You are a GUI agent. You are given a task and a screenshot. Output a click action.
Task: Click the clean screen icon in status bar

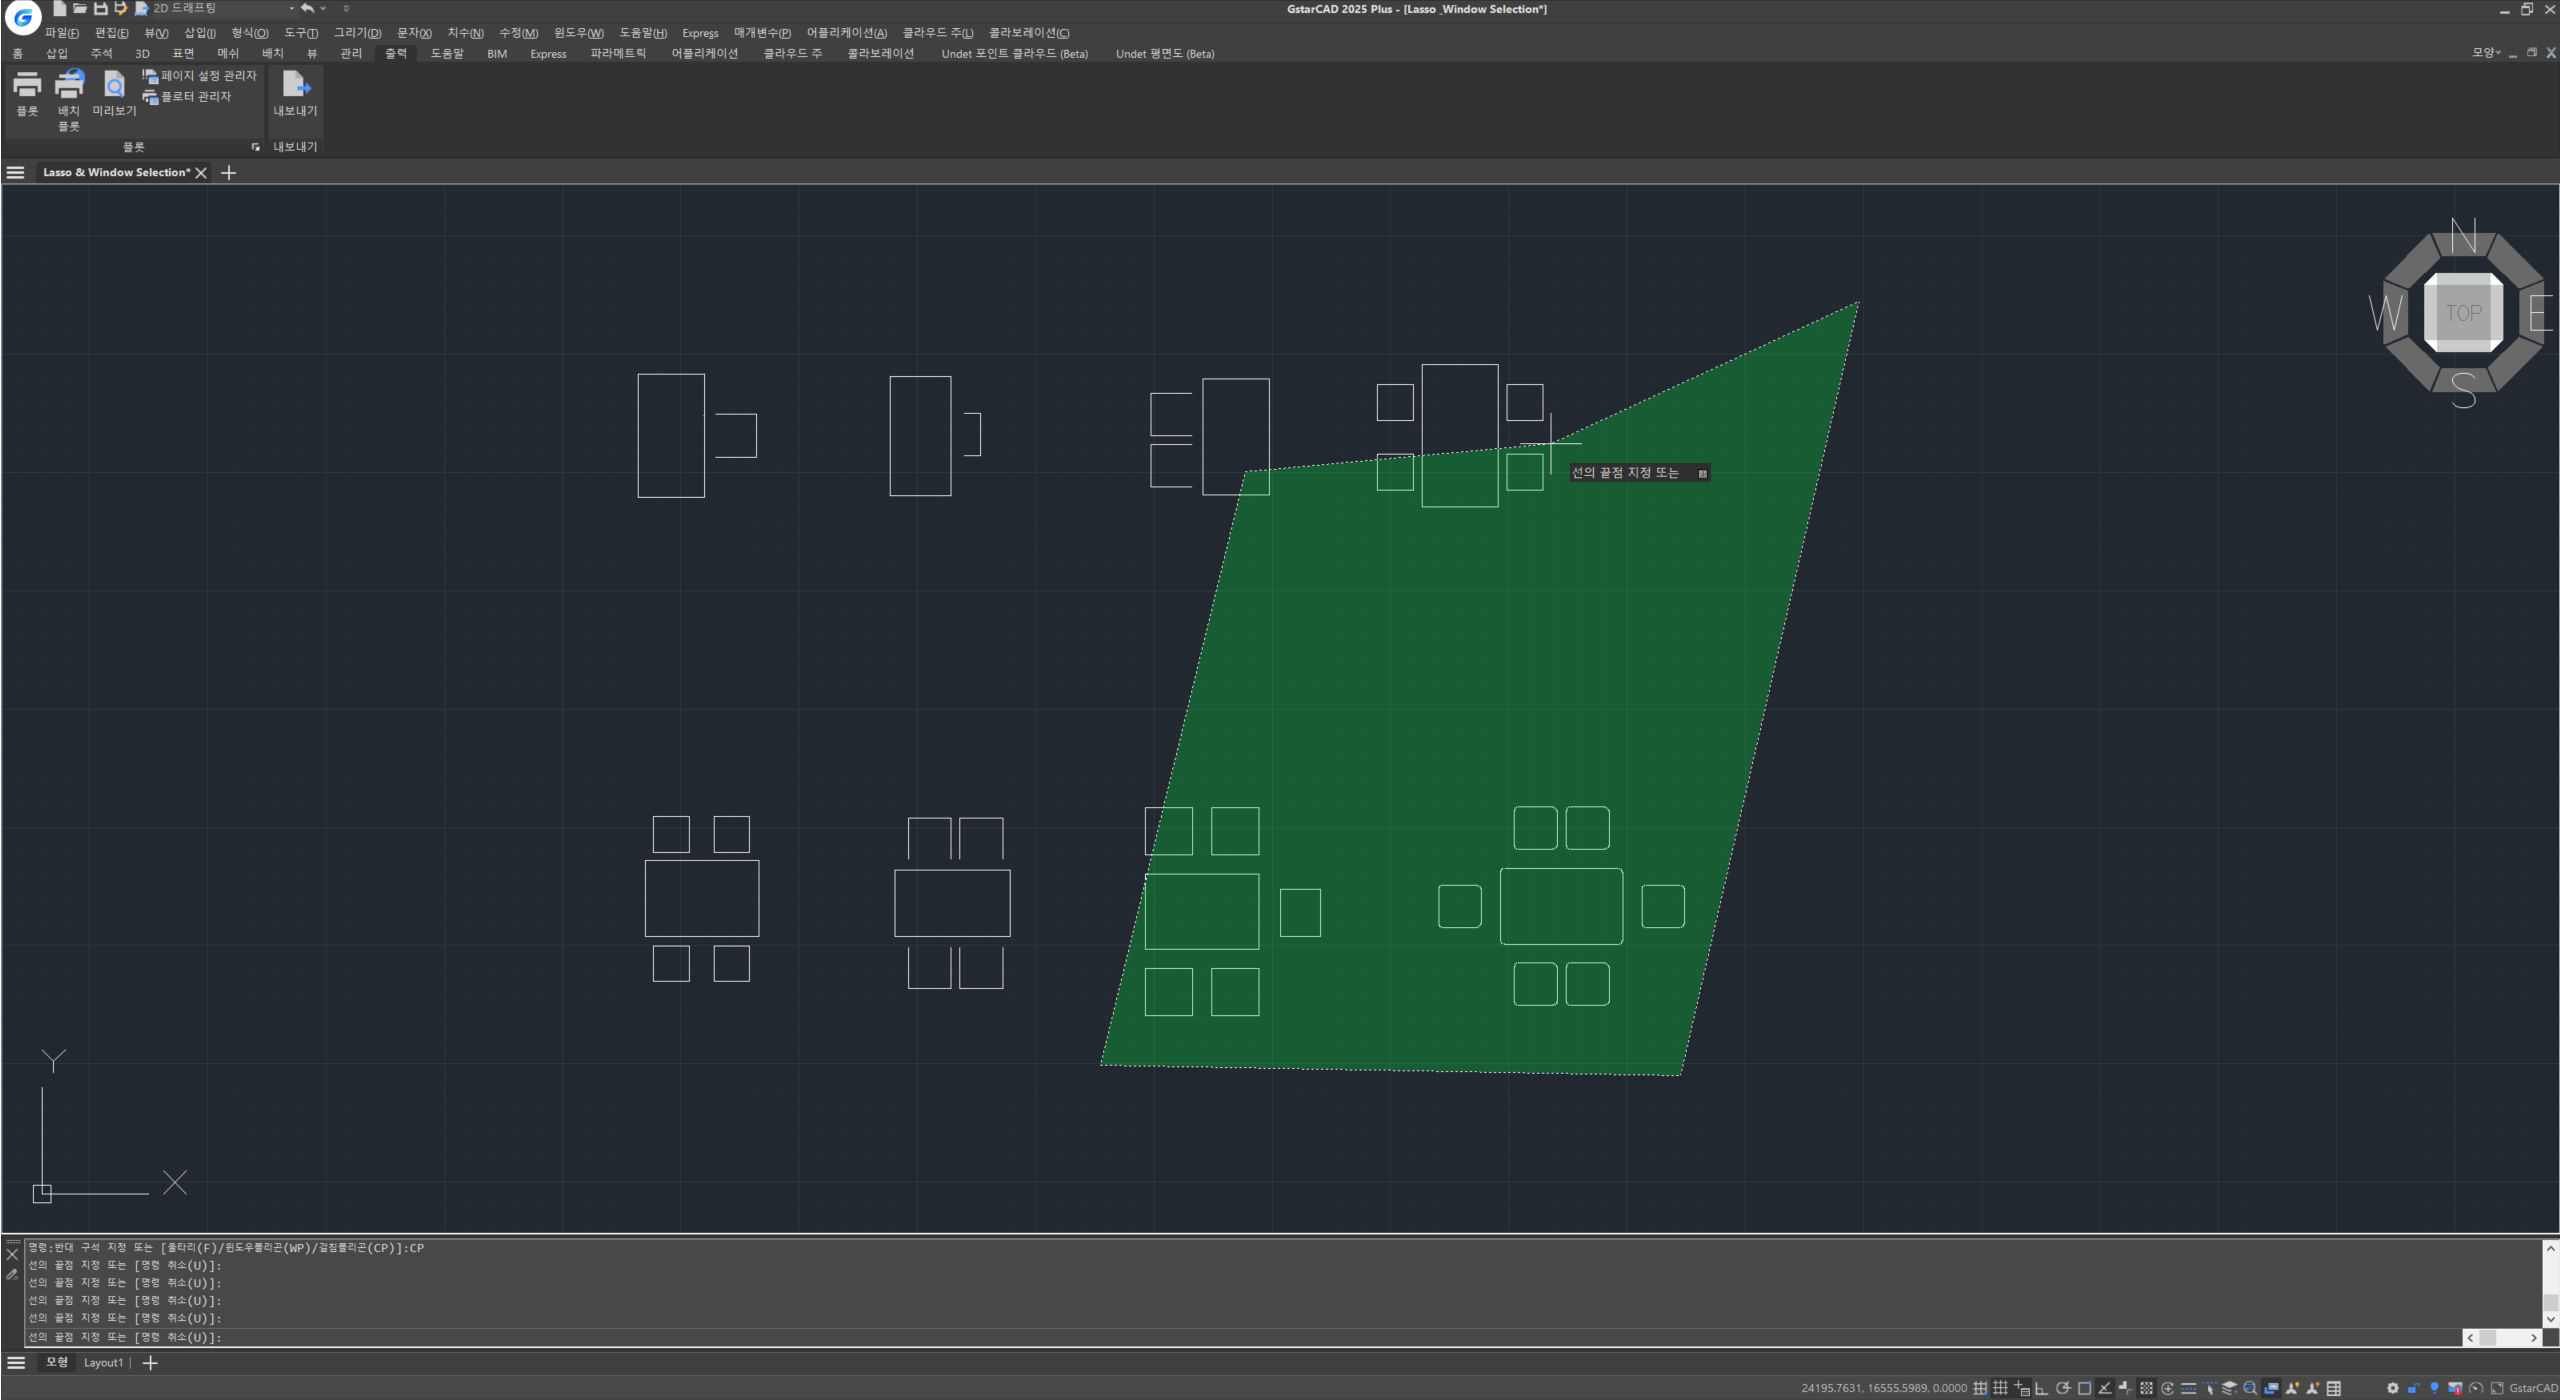2497,1388
